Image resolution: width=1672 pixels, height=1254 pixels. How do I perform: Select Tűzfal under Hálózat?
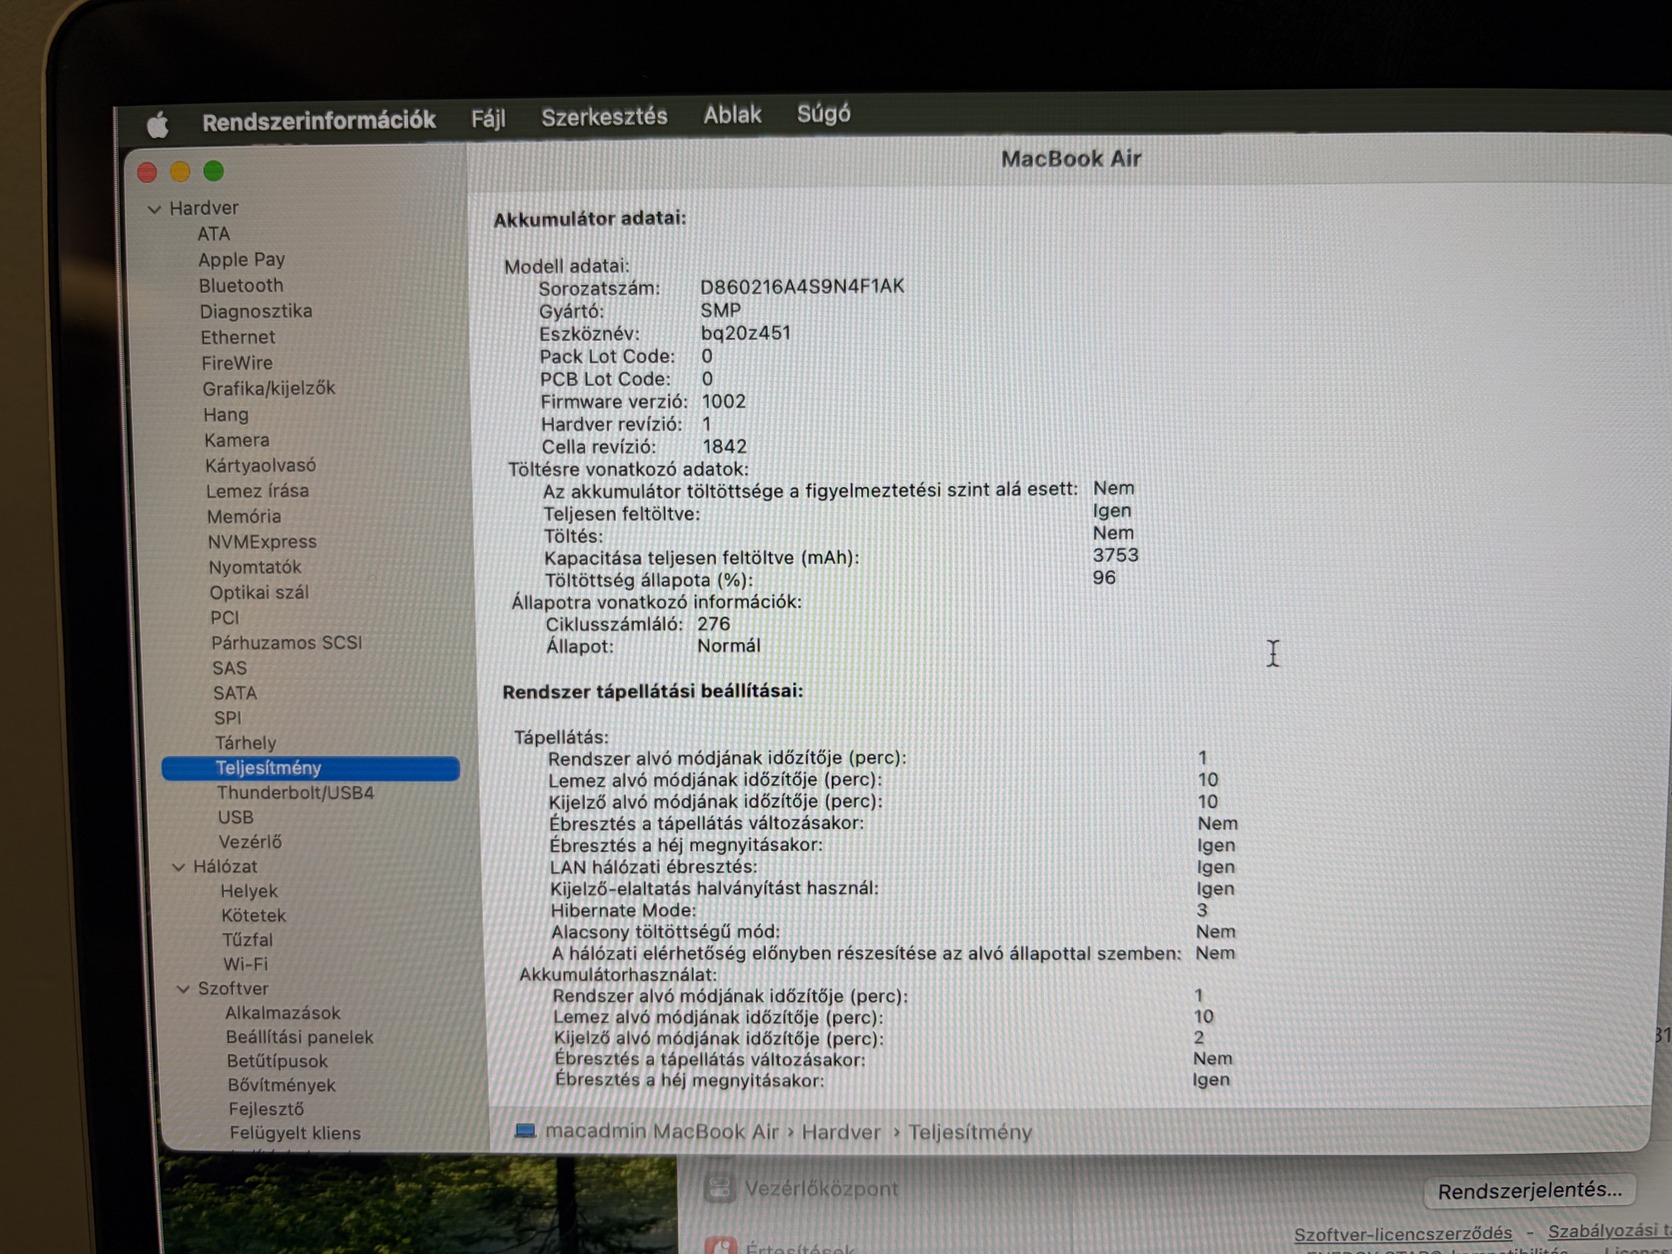248,940
